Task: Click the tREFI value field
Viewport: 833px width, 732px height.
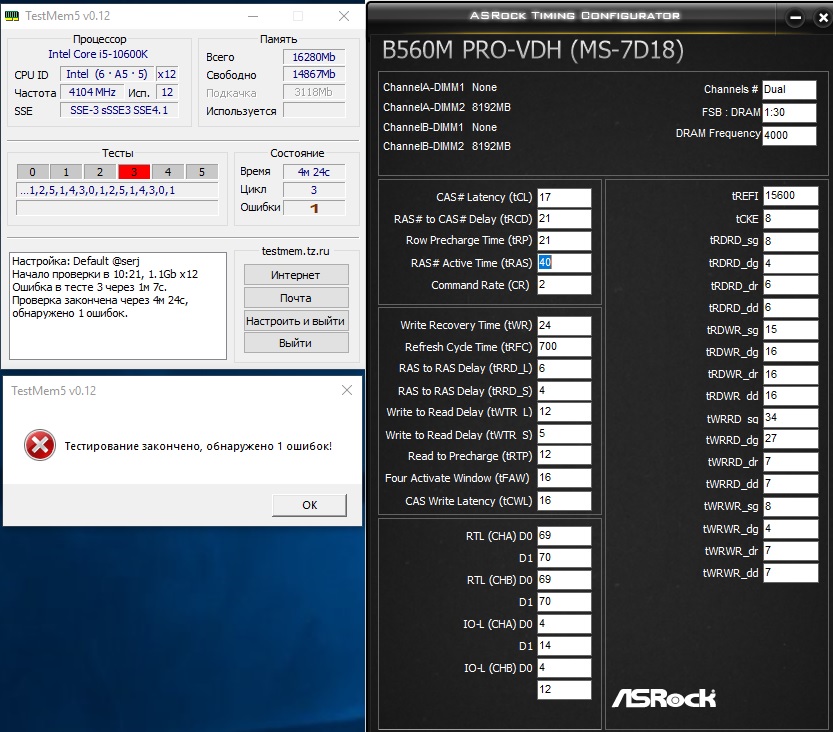Action: pos(791,196)
